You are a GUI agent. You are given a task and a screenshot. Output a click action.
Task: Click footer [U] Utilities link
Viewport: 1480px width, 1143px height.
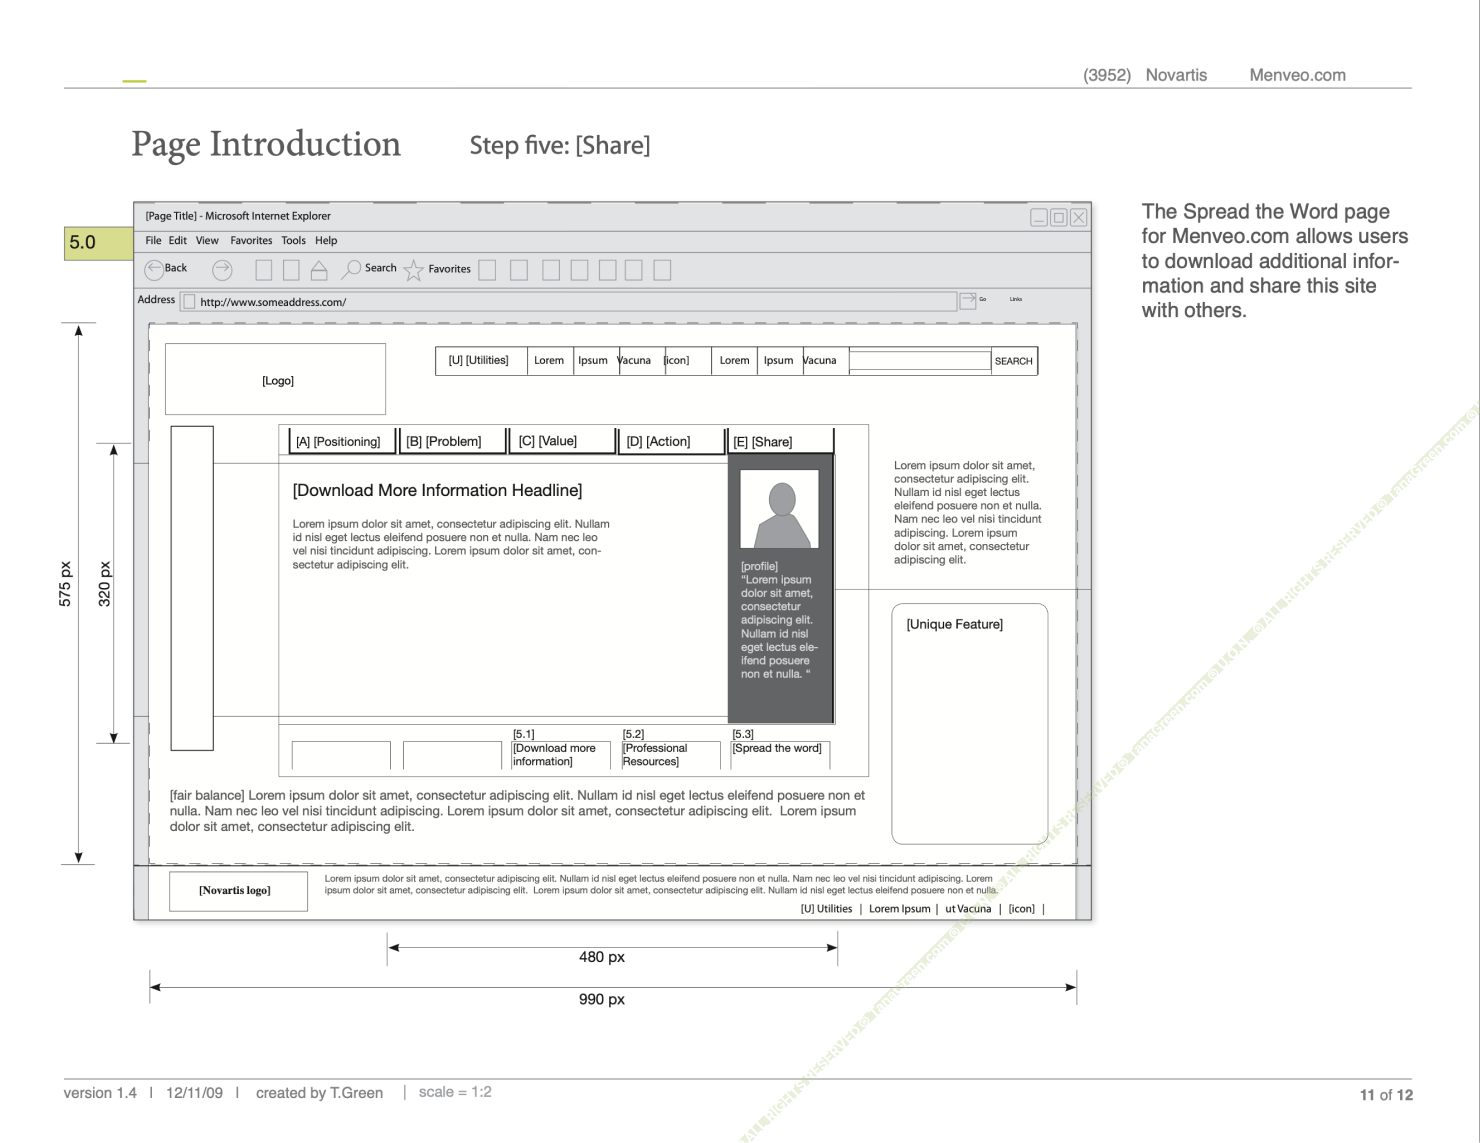827,909
